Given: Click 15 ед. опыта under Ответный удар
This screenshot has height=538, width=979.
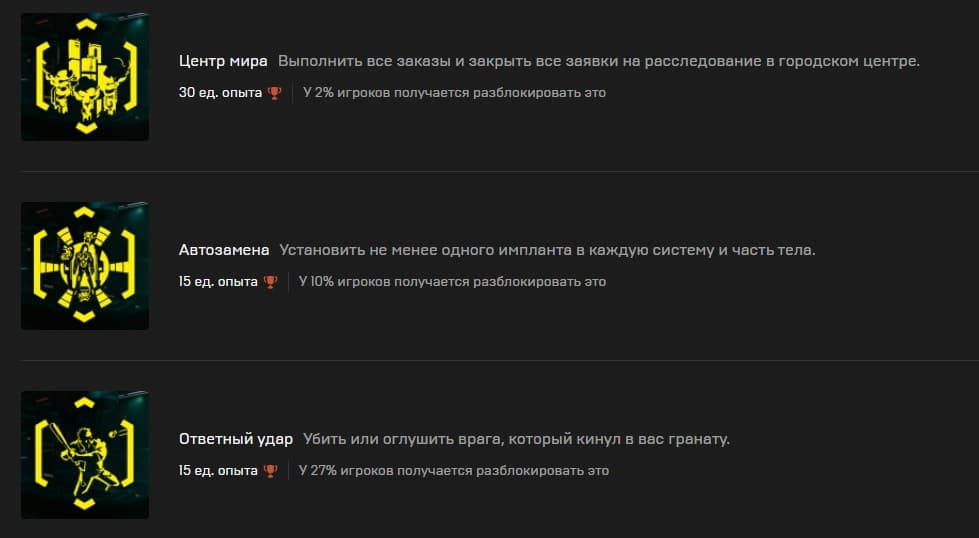Looking at the screenshot, I should [218, 471].
